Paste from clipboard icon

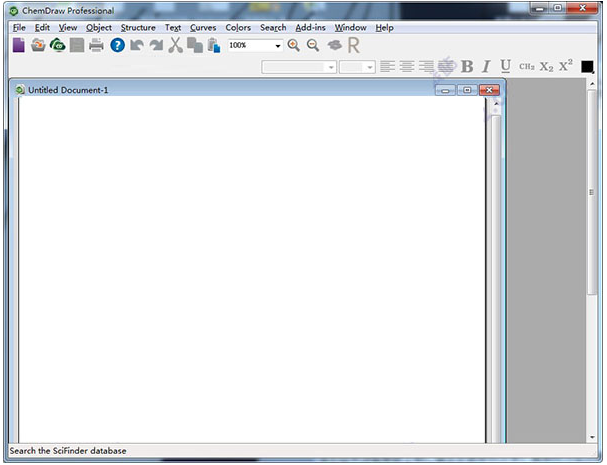point(214,45)
